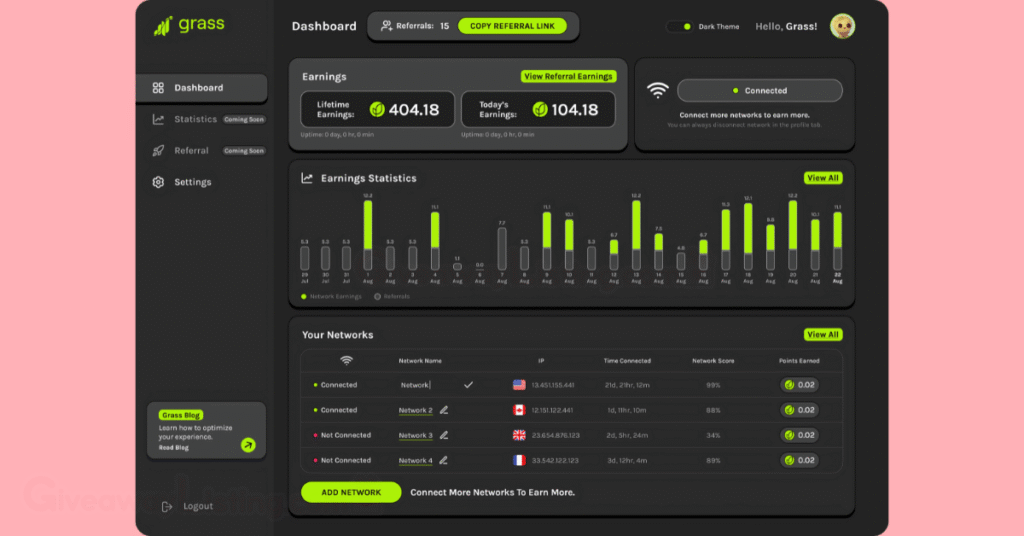Toggle the Referrals legend item
This screenshot has height=536, width=1024.
pyautogui.click(x=392, y=296)
